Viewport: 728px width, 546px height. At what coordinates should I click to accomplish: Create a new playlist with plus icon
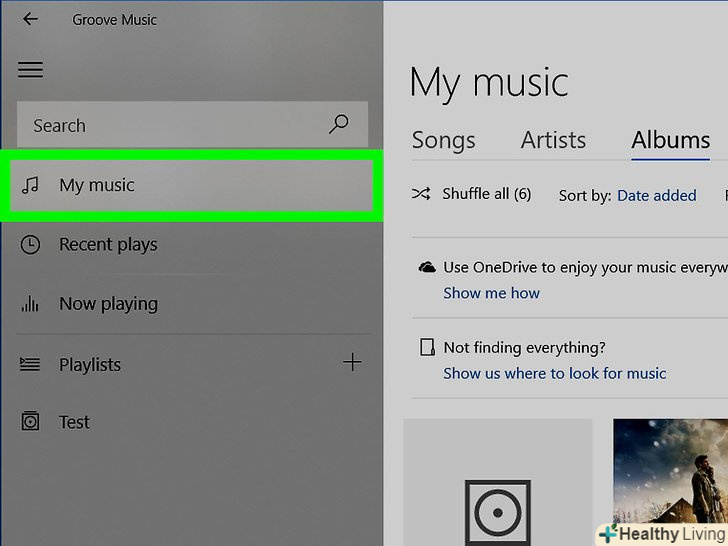pyautogui.click(x=352, y=362)
